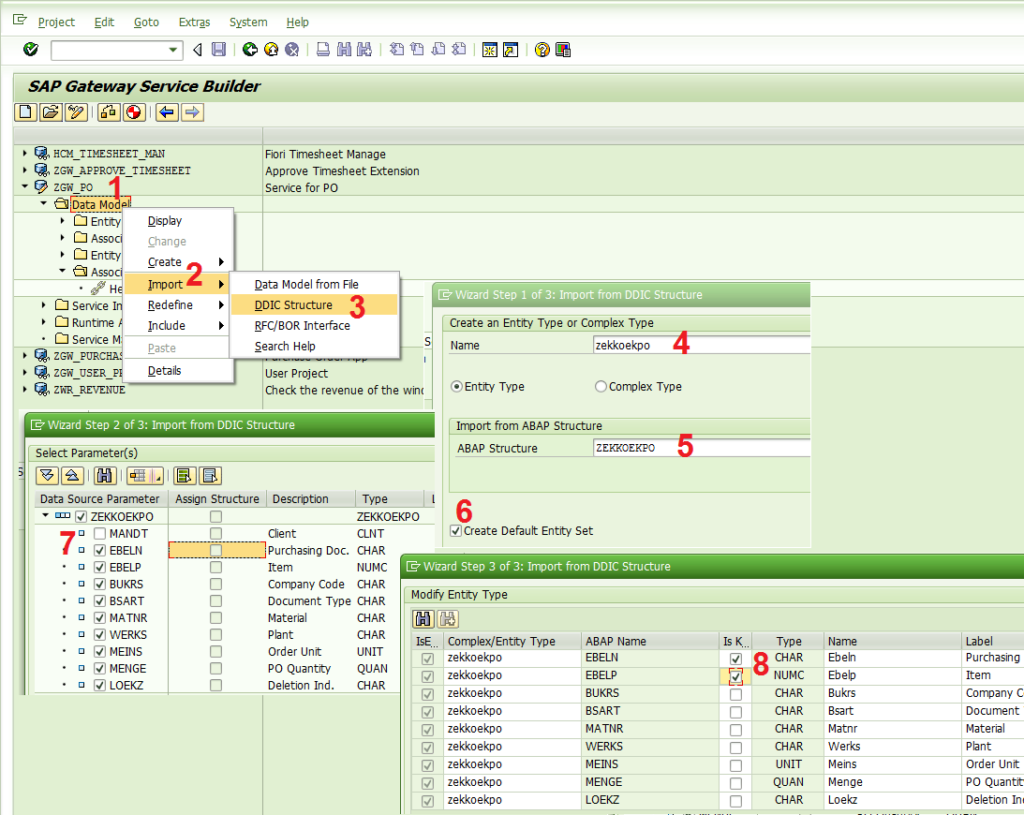The width and height of the screenshot is (1024, 815).
Task: Click the yellow Exit arrow icon
Action: click(x=271, y=49)
